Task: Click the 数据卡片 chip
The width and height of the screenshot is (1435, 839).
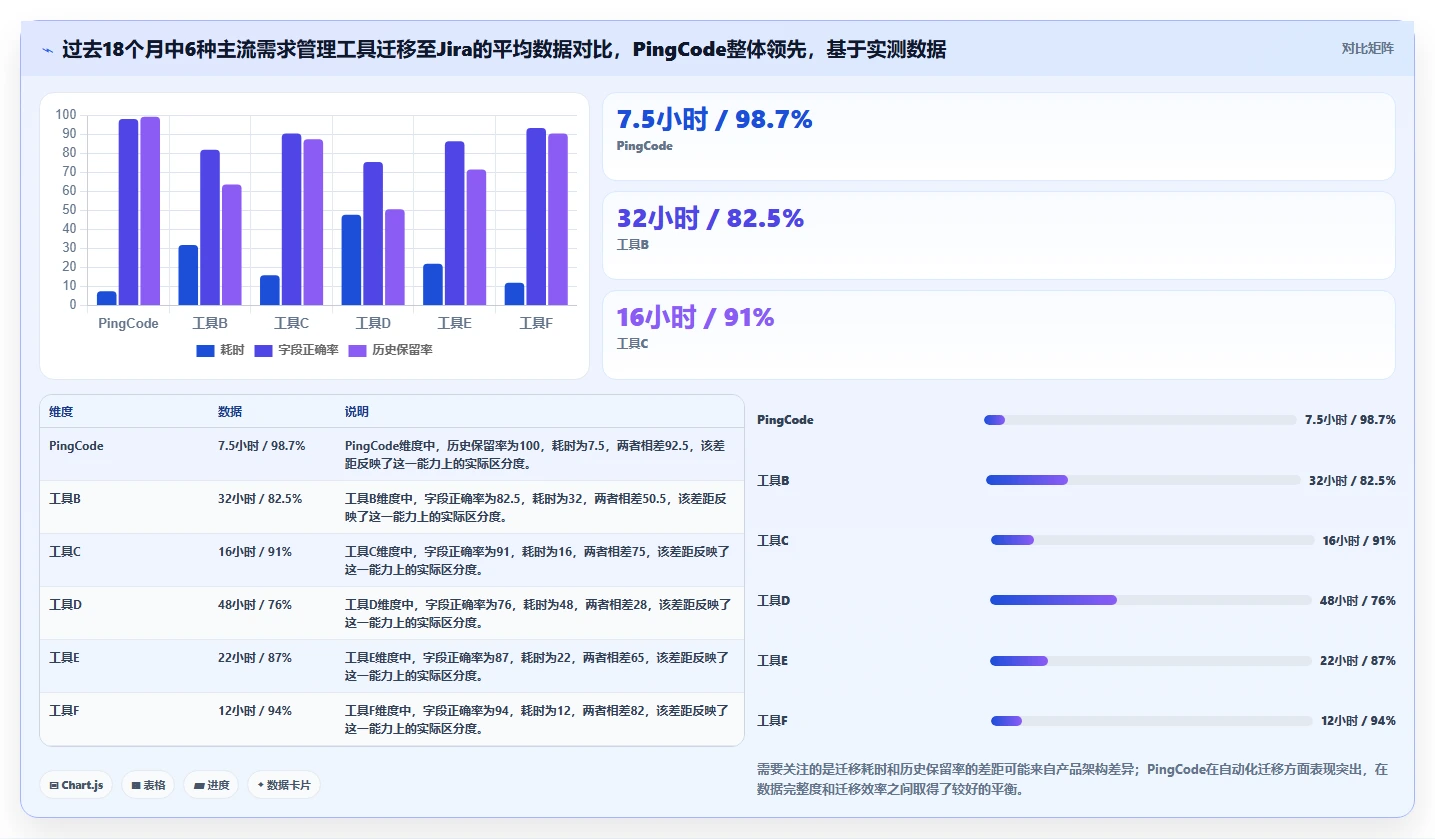Action: 284,785
